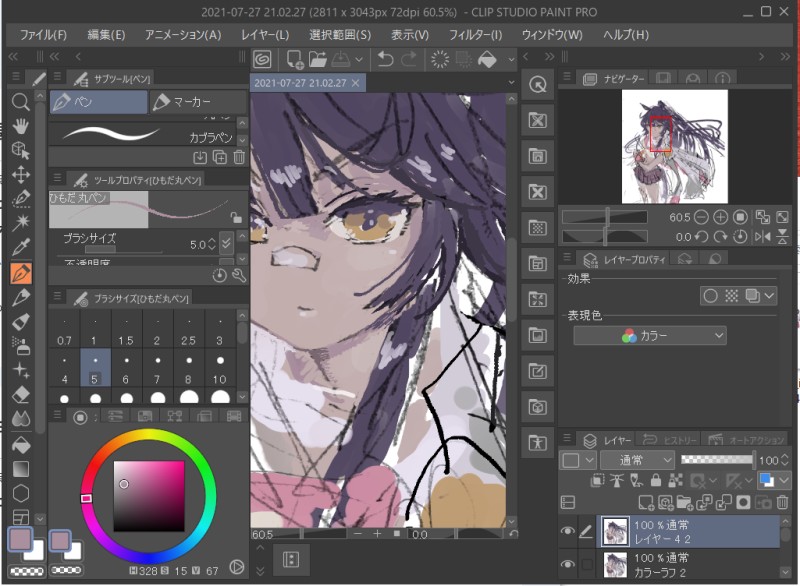Delete the selected layer with trash icon
The width and height of the screenshot is (800, 586).
pyautogui.click(x=783, y=502)
